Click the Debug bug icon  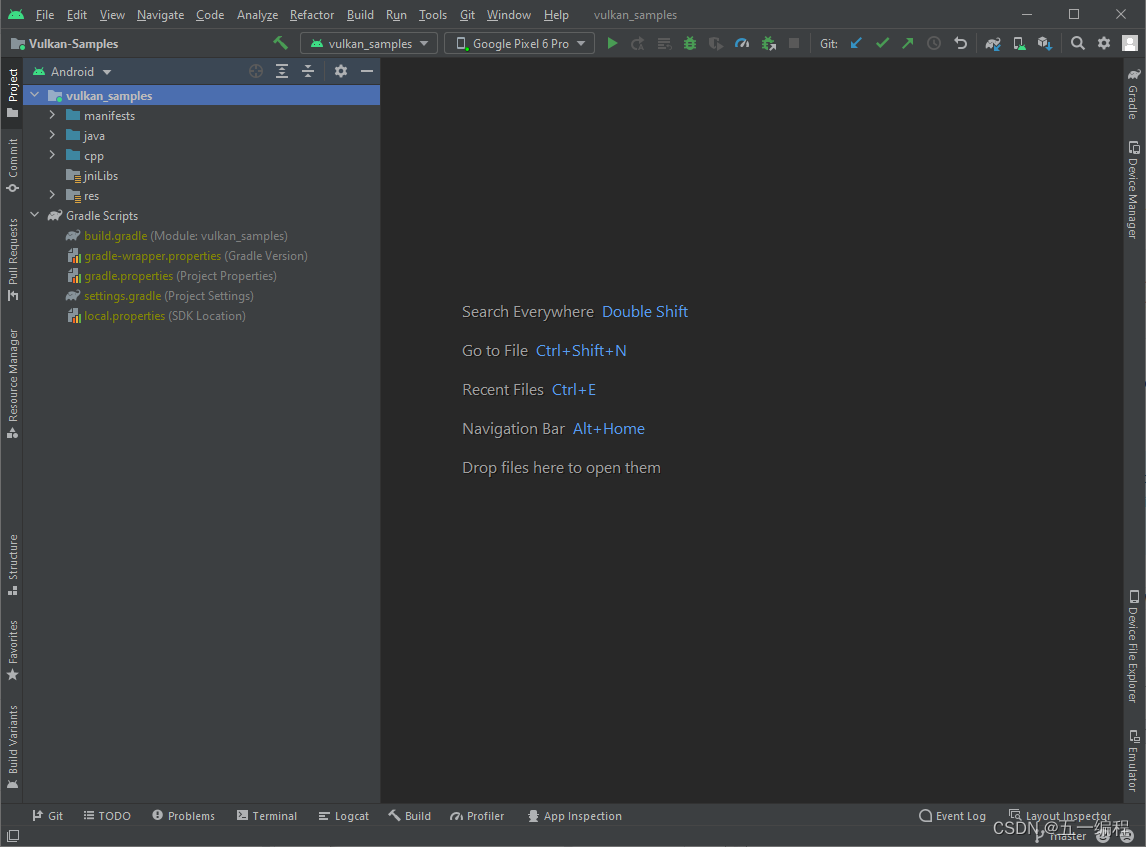pyautogui.click(x=690, y=44)
